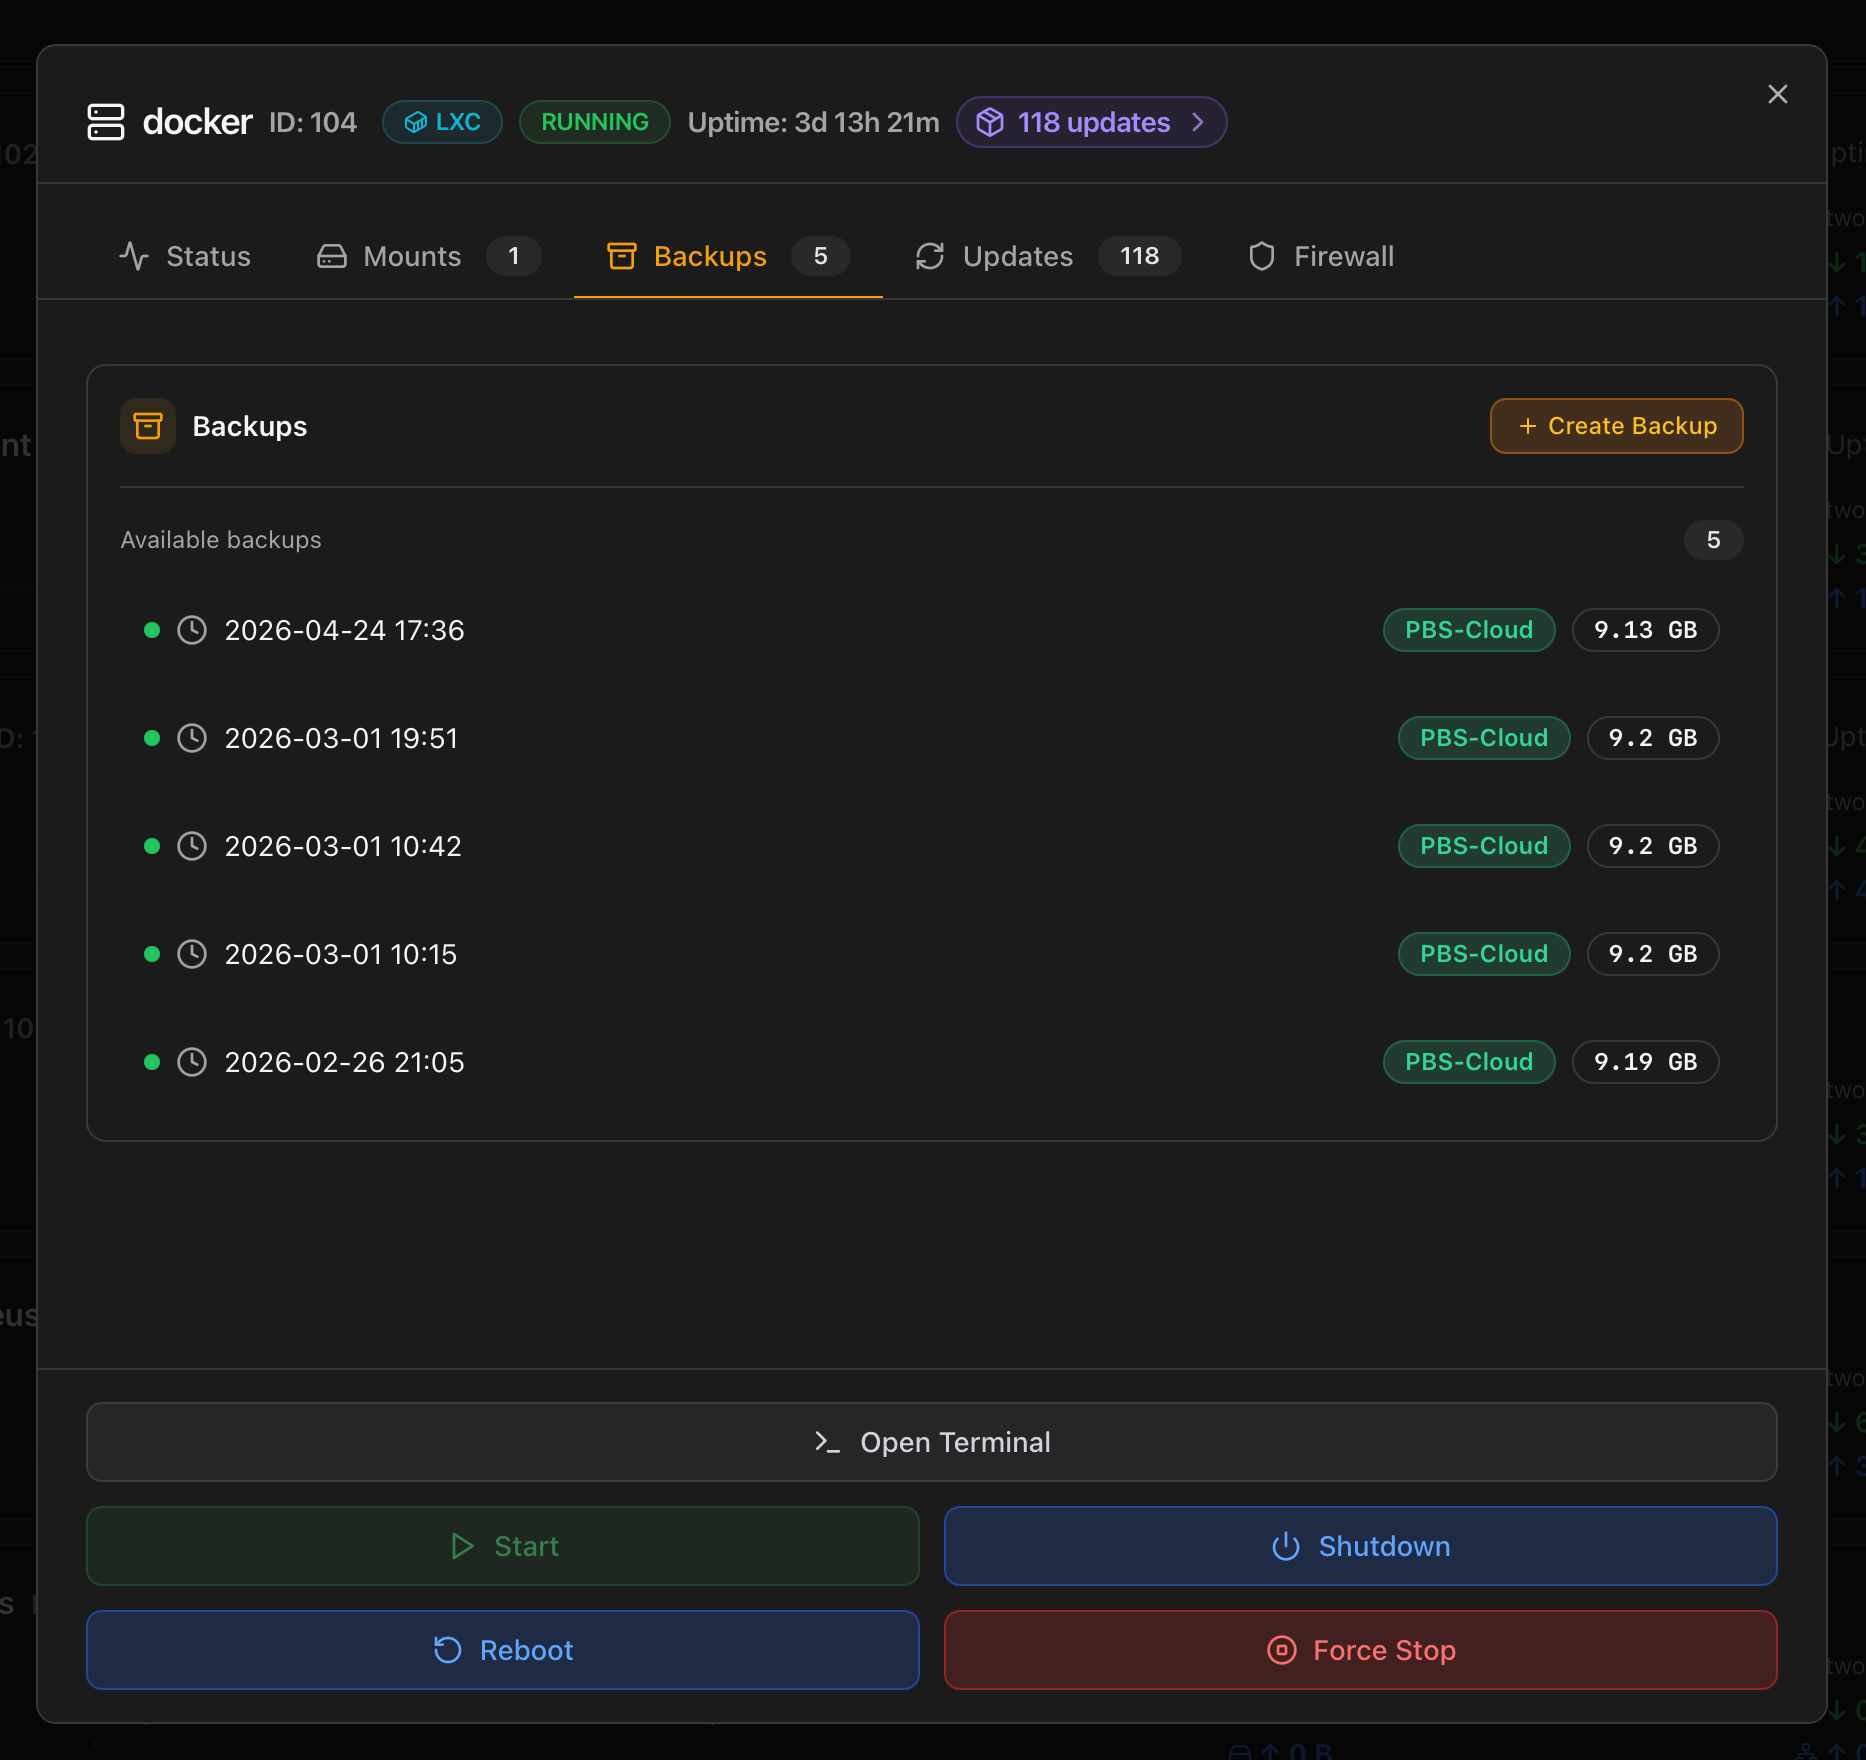1866x1760 pixels.
Task: Click the Backups tab count badge 5
Action: point(821,256)
